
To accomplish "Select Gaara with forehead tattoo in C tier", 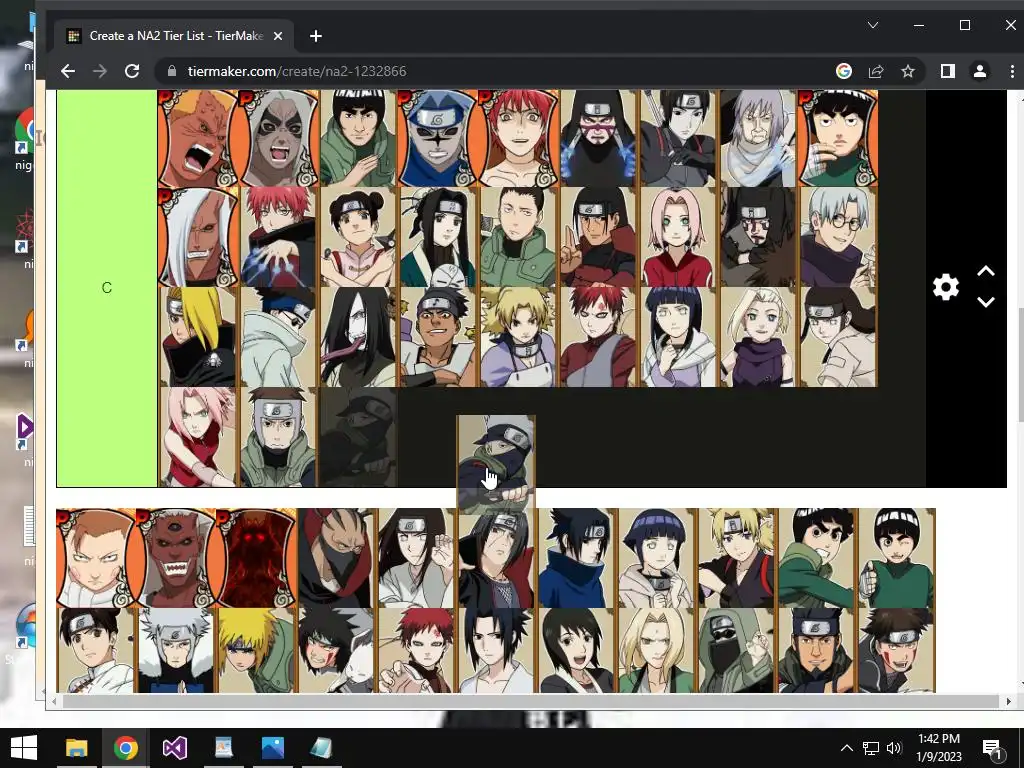I will pyautogui.click(x=598, y=337).
